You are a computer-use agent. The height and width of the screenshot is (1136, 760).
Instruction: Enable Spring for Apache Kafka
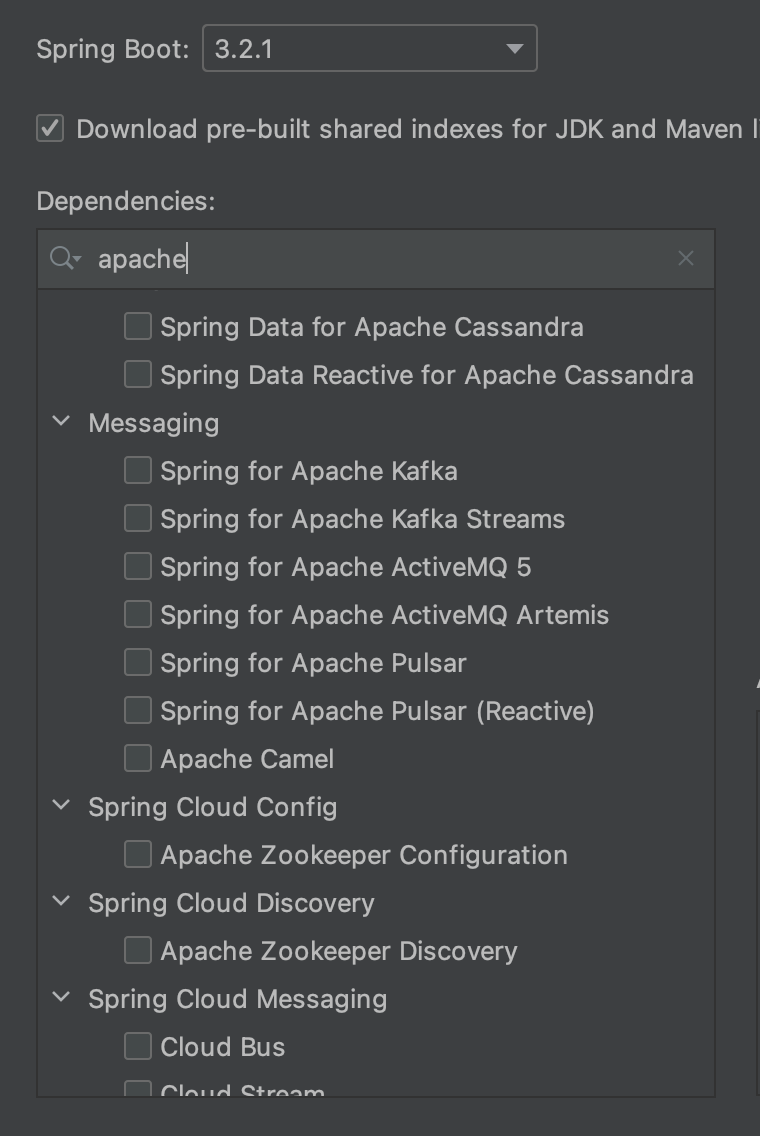[x=138, y=470]
